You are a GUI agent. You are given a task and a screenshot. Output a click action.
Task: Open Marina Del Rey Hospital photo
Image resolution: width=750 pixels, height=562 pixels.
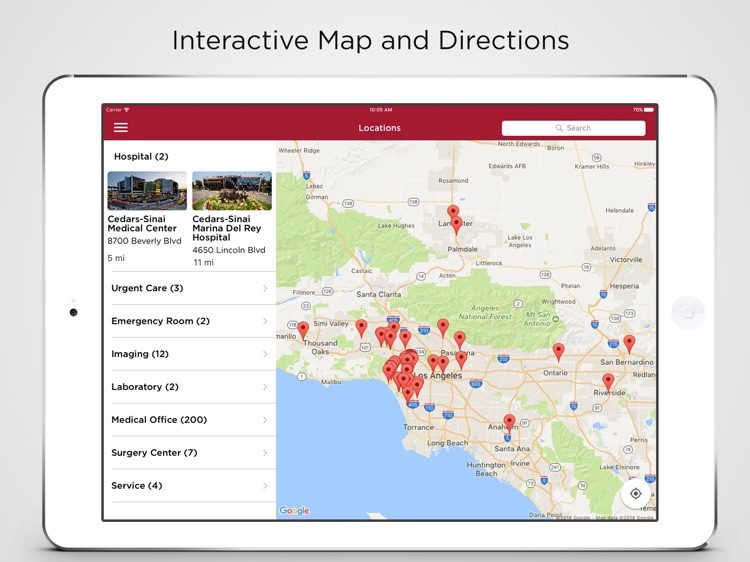(x=232, y=191)
